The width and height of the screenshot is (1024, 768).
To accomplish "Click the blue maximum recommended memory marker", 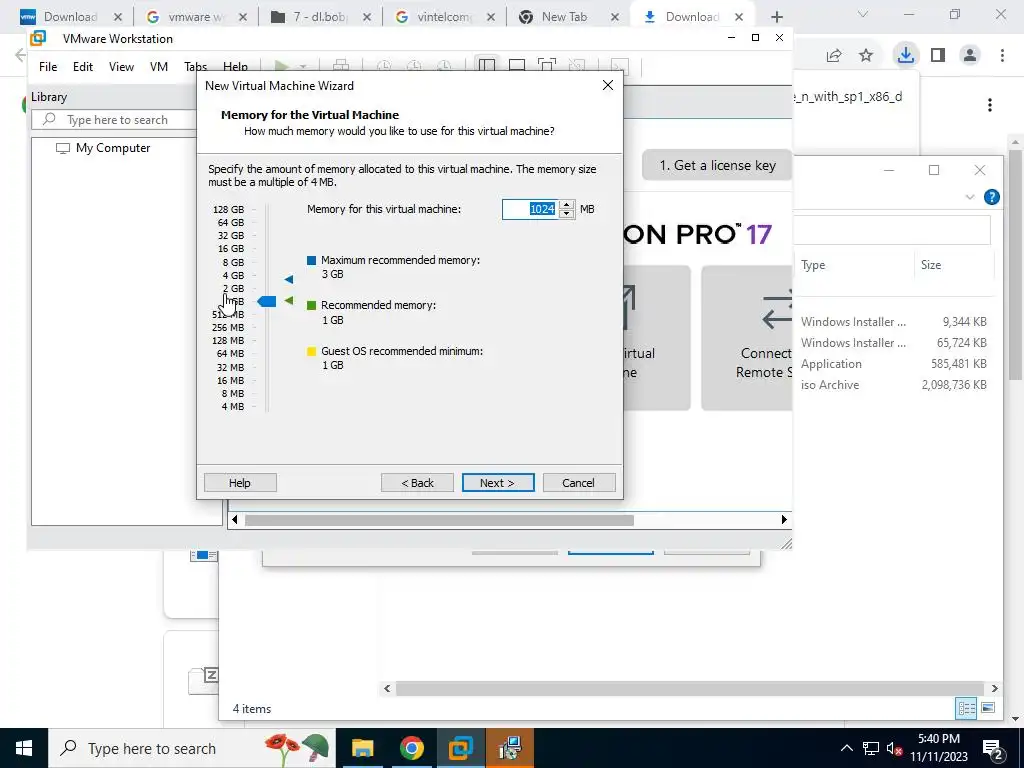I will (x=289, y=279).
